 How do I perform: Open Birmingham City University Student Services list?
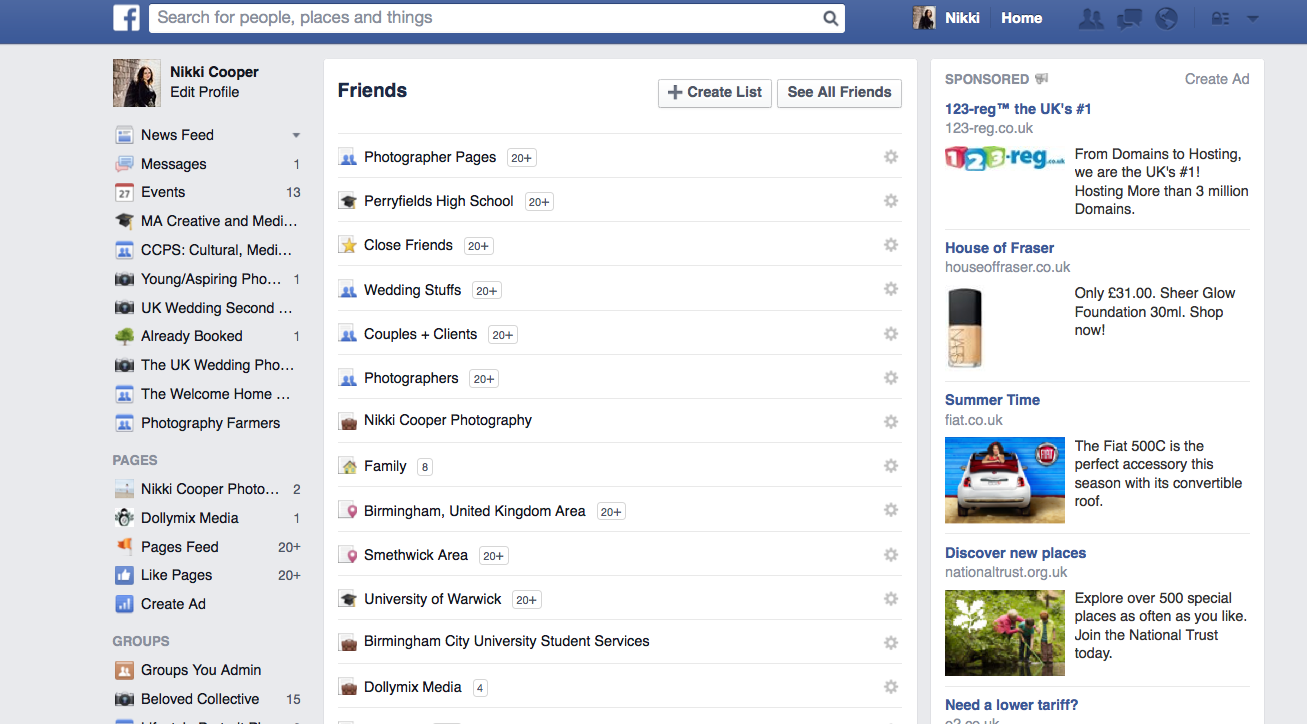(x=507, y=641)
